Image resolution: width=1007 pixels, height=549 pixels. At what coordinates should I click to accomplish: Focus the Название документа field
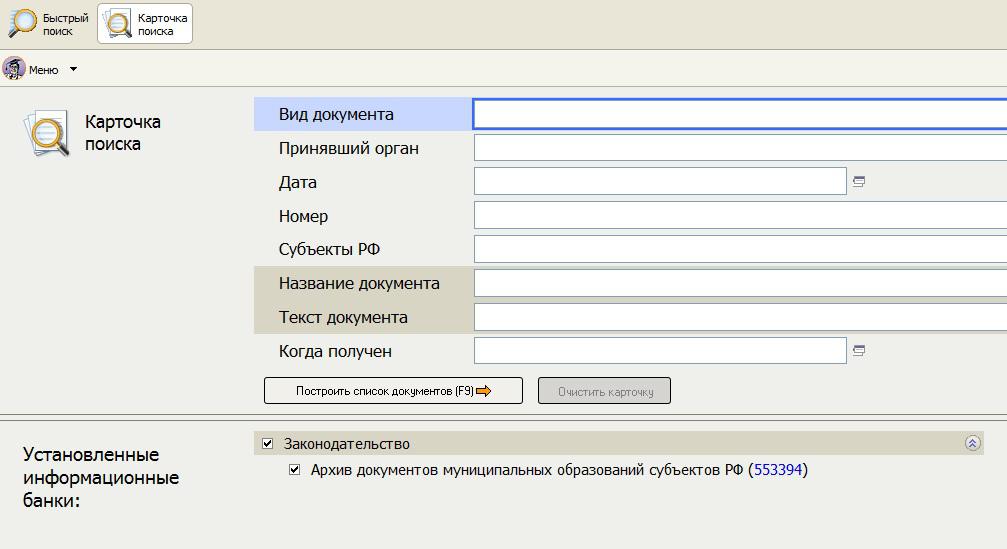point(739,283)
